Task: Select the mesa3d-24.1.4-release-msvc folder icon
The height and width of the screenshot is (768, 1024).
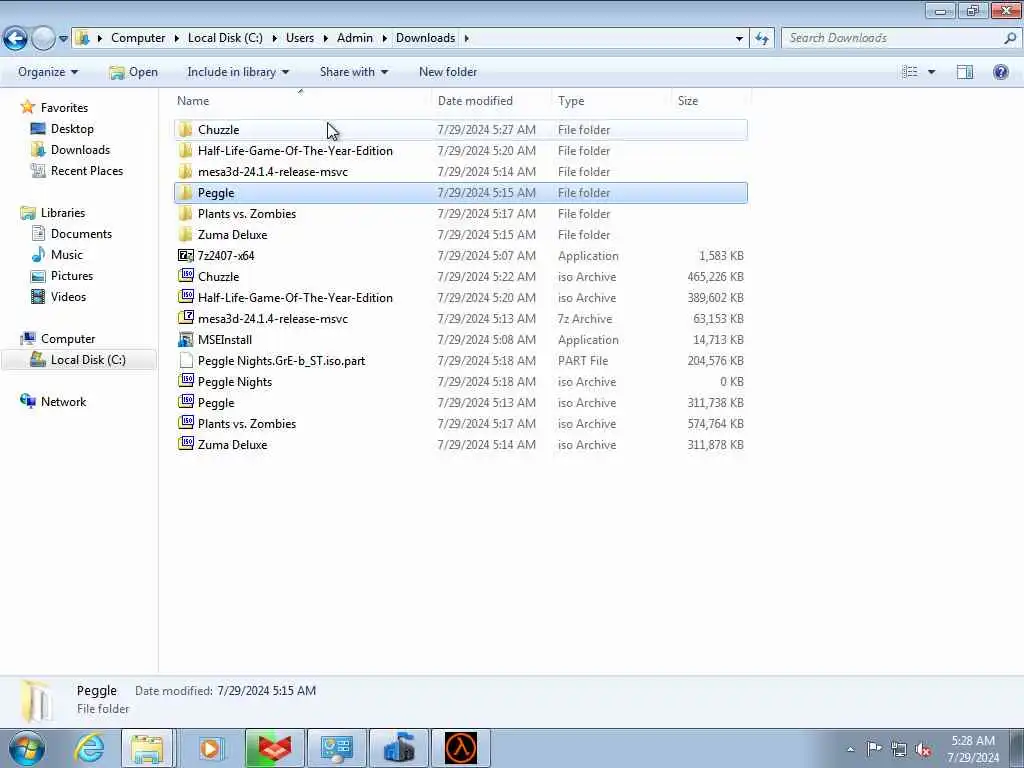Action: click(x=185, y=171)
